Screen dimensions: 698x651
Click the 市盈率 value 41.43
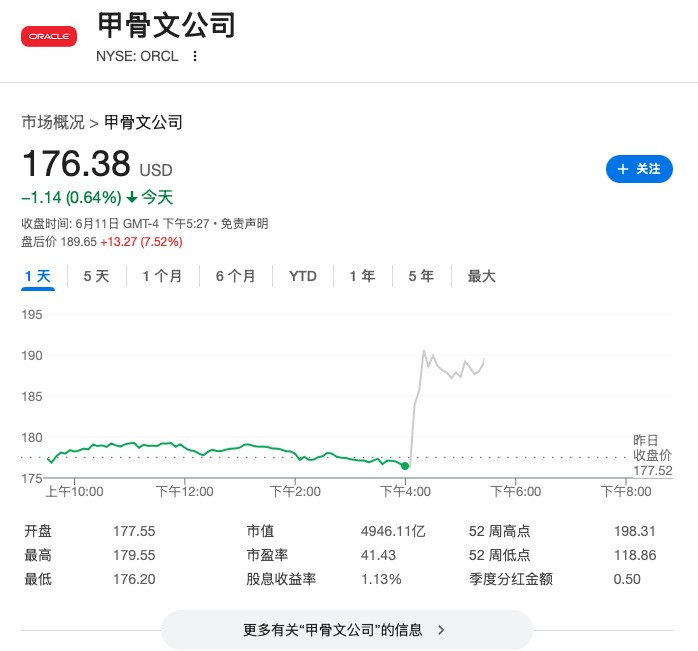[x=378, y=555]
